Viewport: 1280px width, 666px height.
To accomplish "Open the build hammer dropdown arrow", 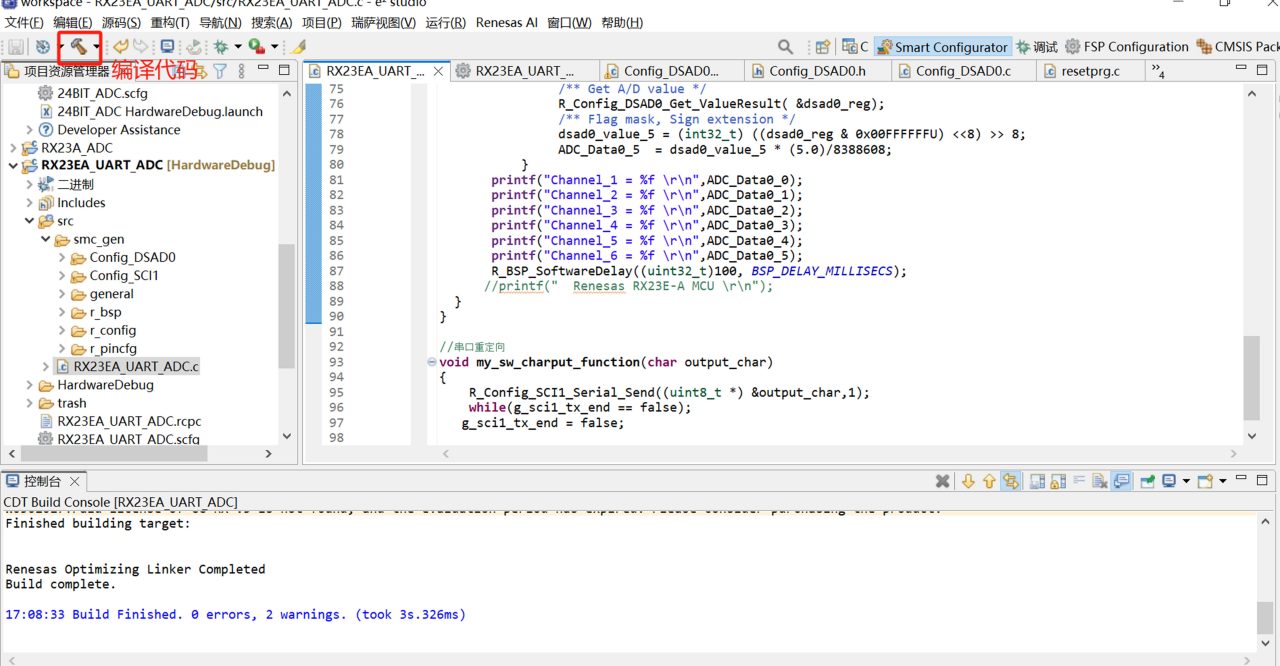I will point(96,46).
